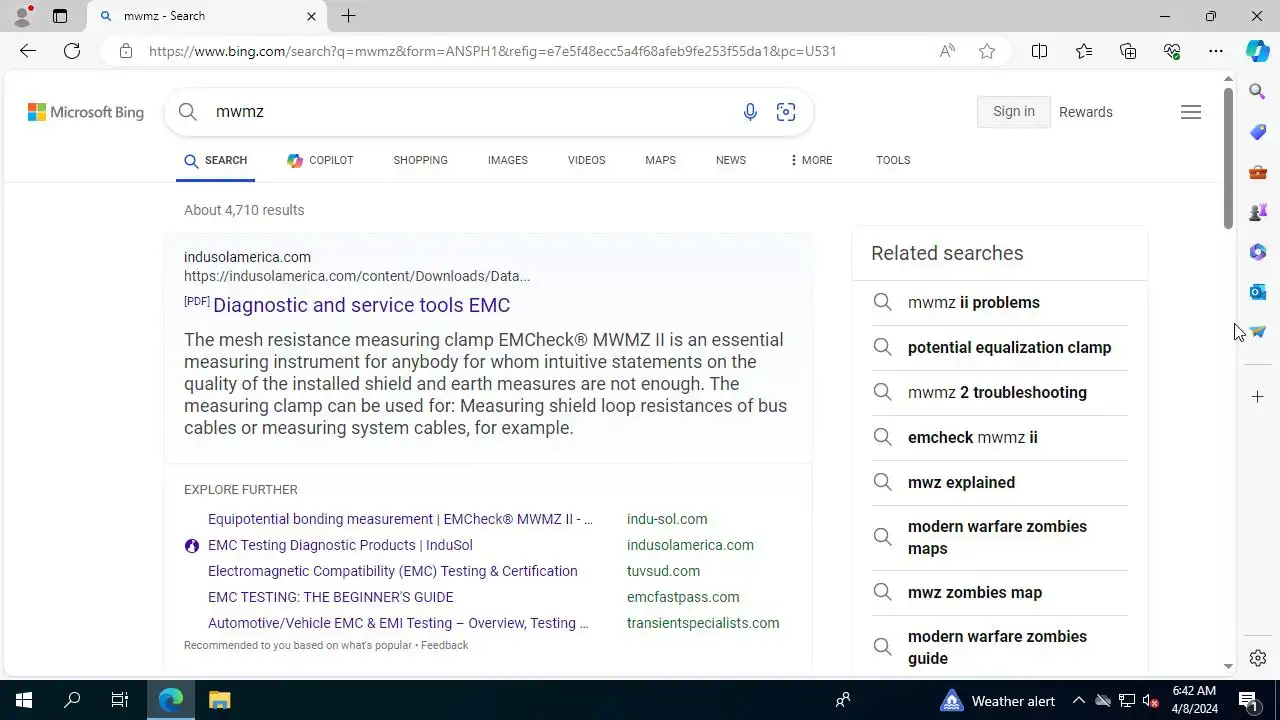This screenshot has width=1280, height=720.
Task: Open Collections in toolbar
Action: point(1128,51)
